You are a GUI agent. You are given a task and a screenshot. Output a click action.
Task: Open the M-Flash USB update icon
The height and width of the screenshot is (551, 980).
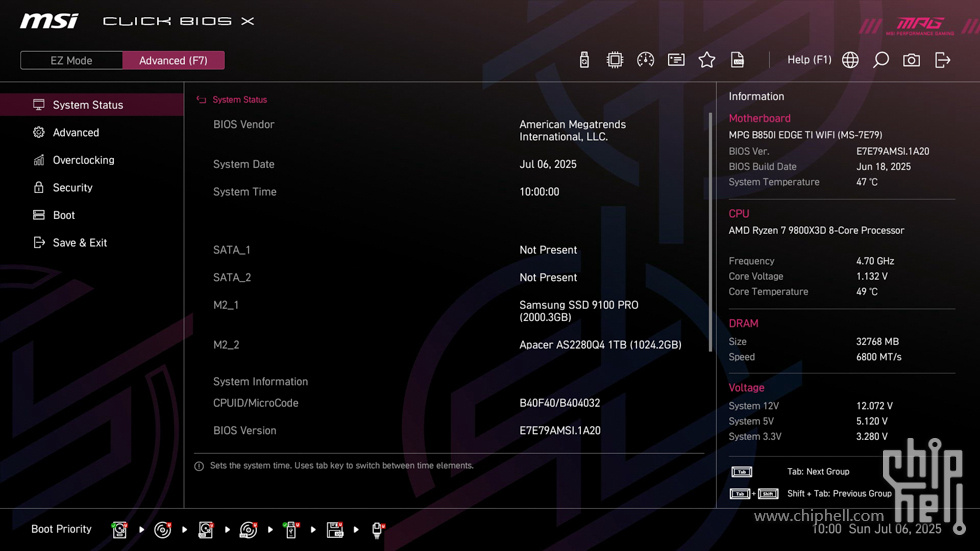(x=584, y=60)
